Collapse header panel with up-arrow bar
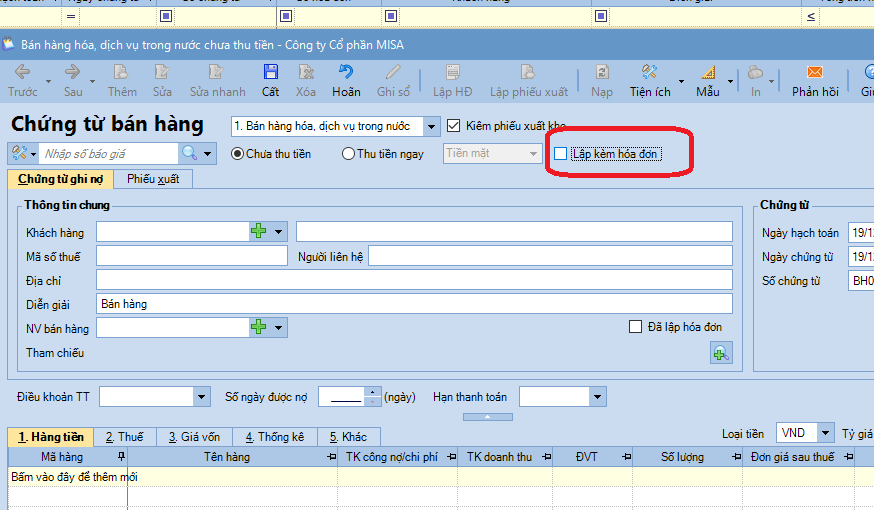Image resolution: width=874 pixels, height=510 pixels. coord(488,416)
